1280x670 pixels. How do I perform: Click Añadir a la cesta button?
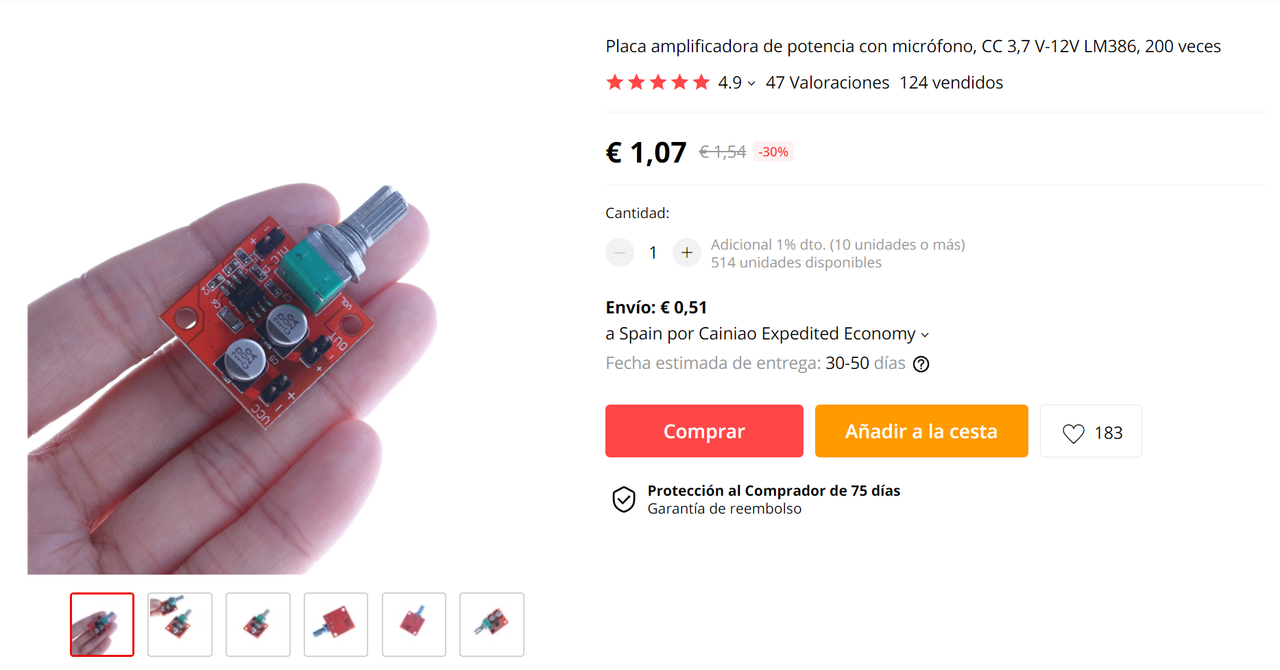(x=921, y=431)
